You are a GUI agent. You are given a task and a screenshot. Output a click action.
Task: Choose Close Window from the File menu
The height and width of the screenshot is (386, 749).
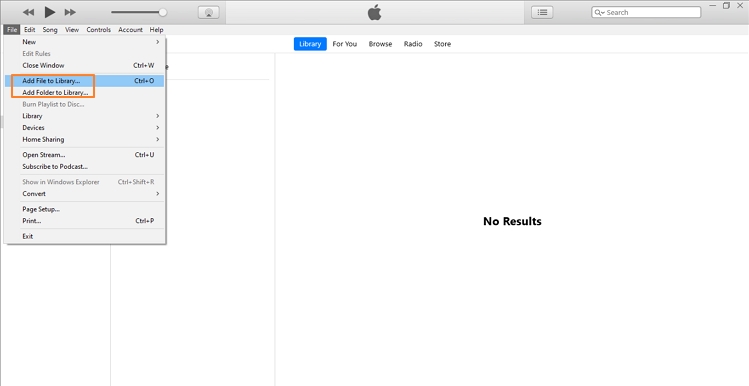point(85,65)
